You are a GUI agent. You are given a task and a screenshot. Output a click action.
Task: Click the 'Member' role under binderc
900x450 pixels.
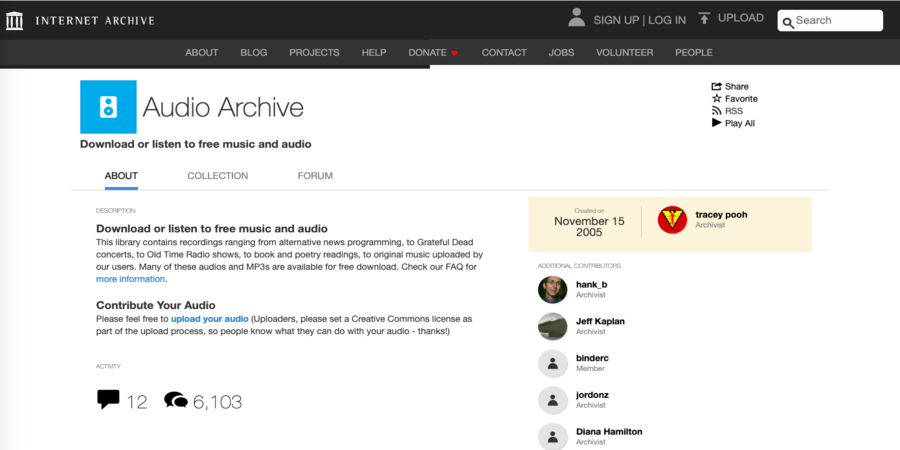(x=591, y=368)
